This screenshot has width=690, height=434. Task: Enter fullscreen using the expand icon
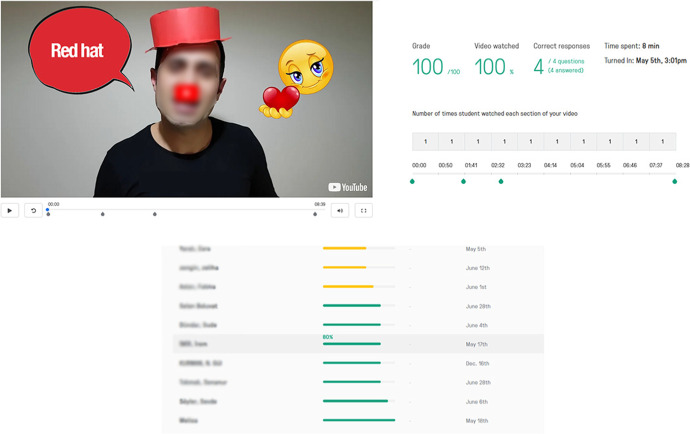[364, 211]
